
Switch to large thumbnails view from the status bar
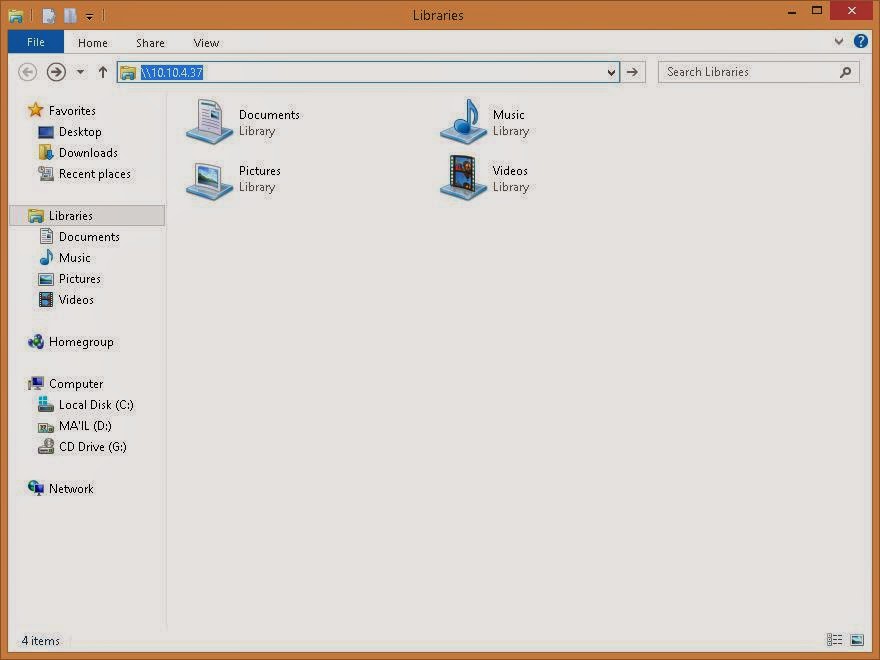click(858, 640)
